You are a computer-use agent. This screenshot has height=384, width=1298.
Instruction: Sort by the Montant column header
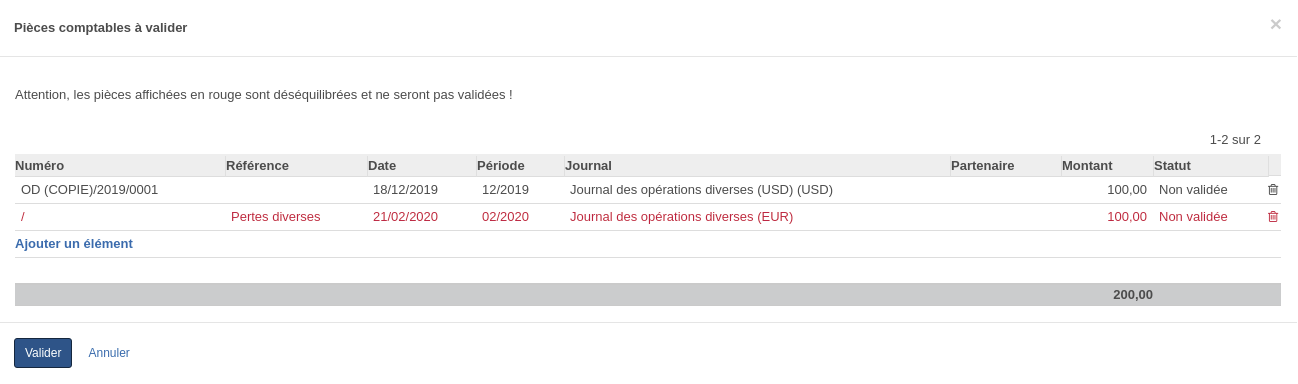1107,166
